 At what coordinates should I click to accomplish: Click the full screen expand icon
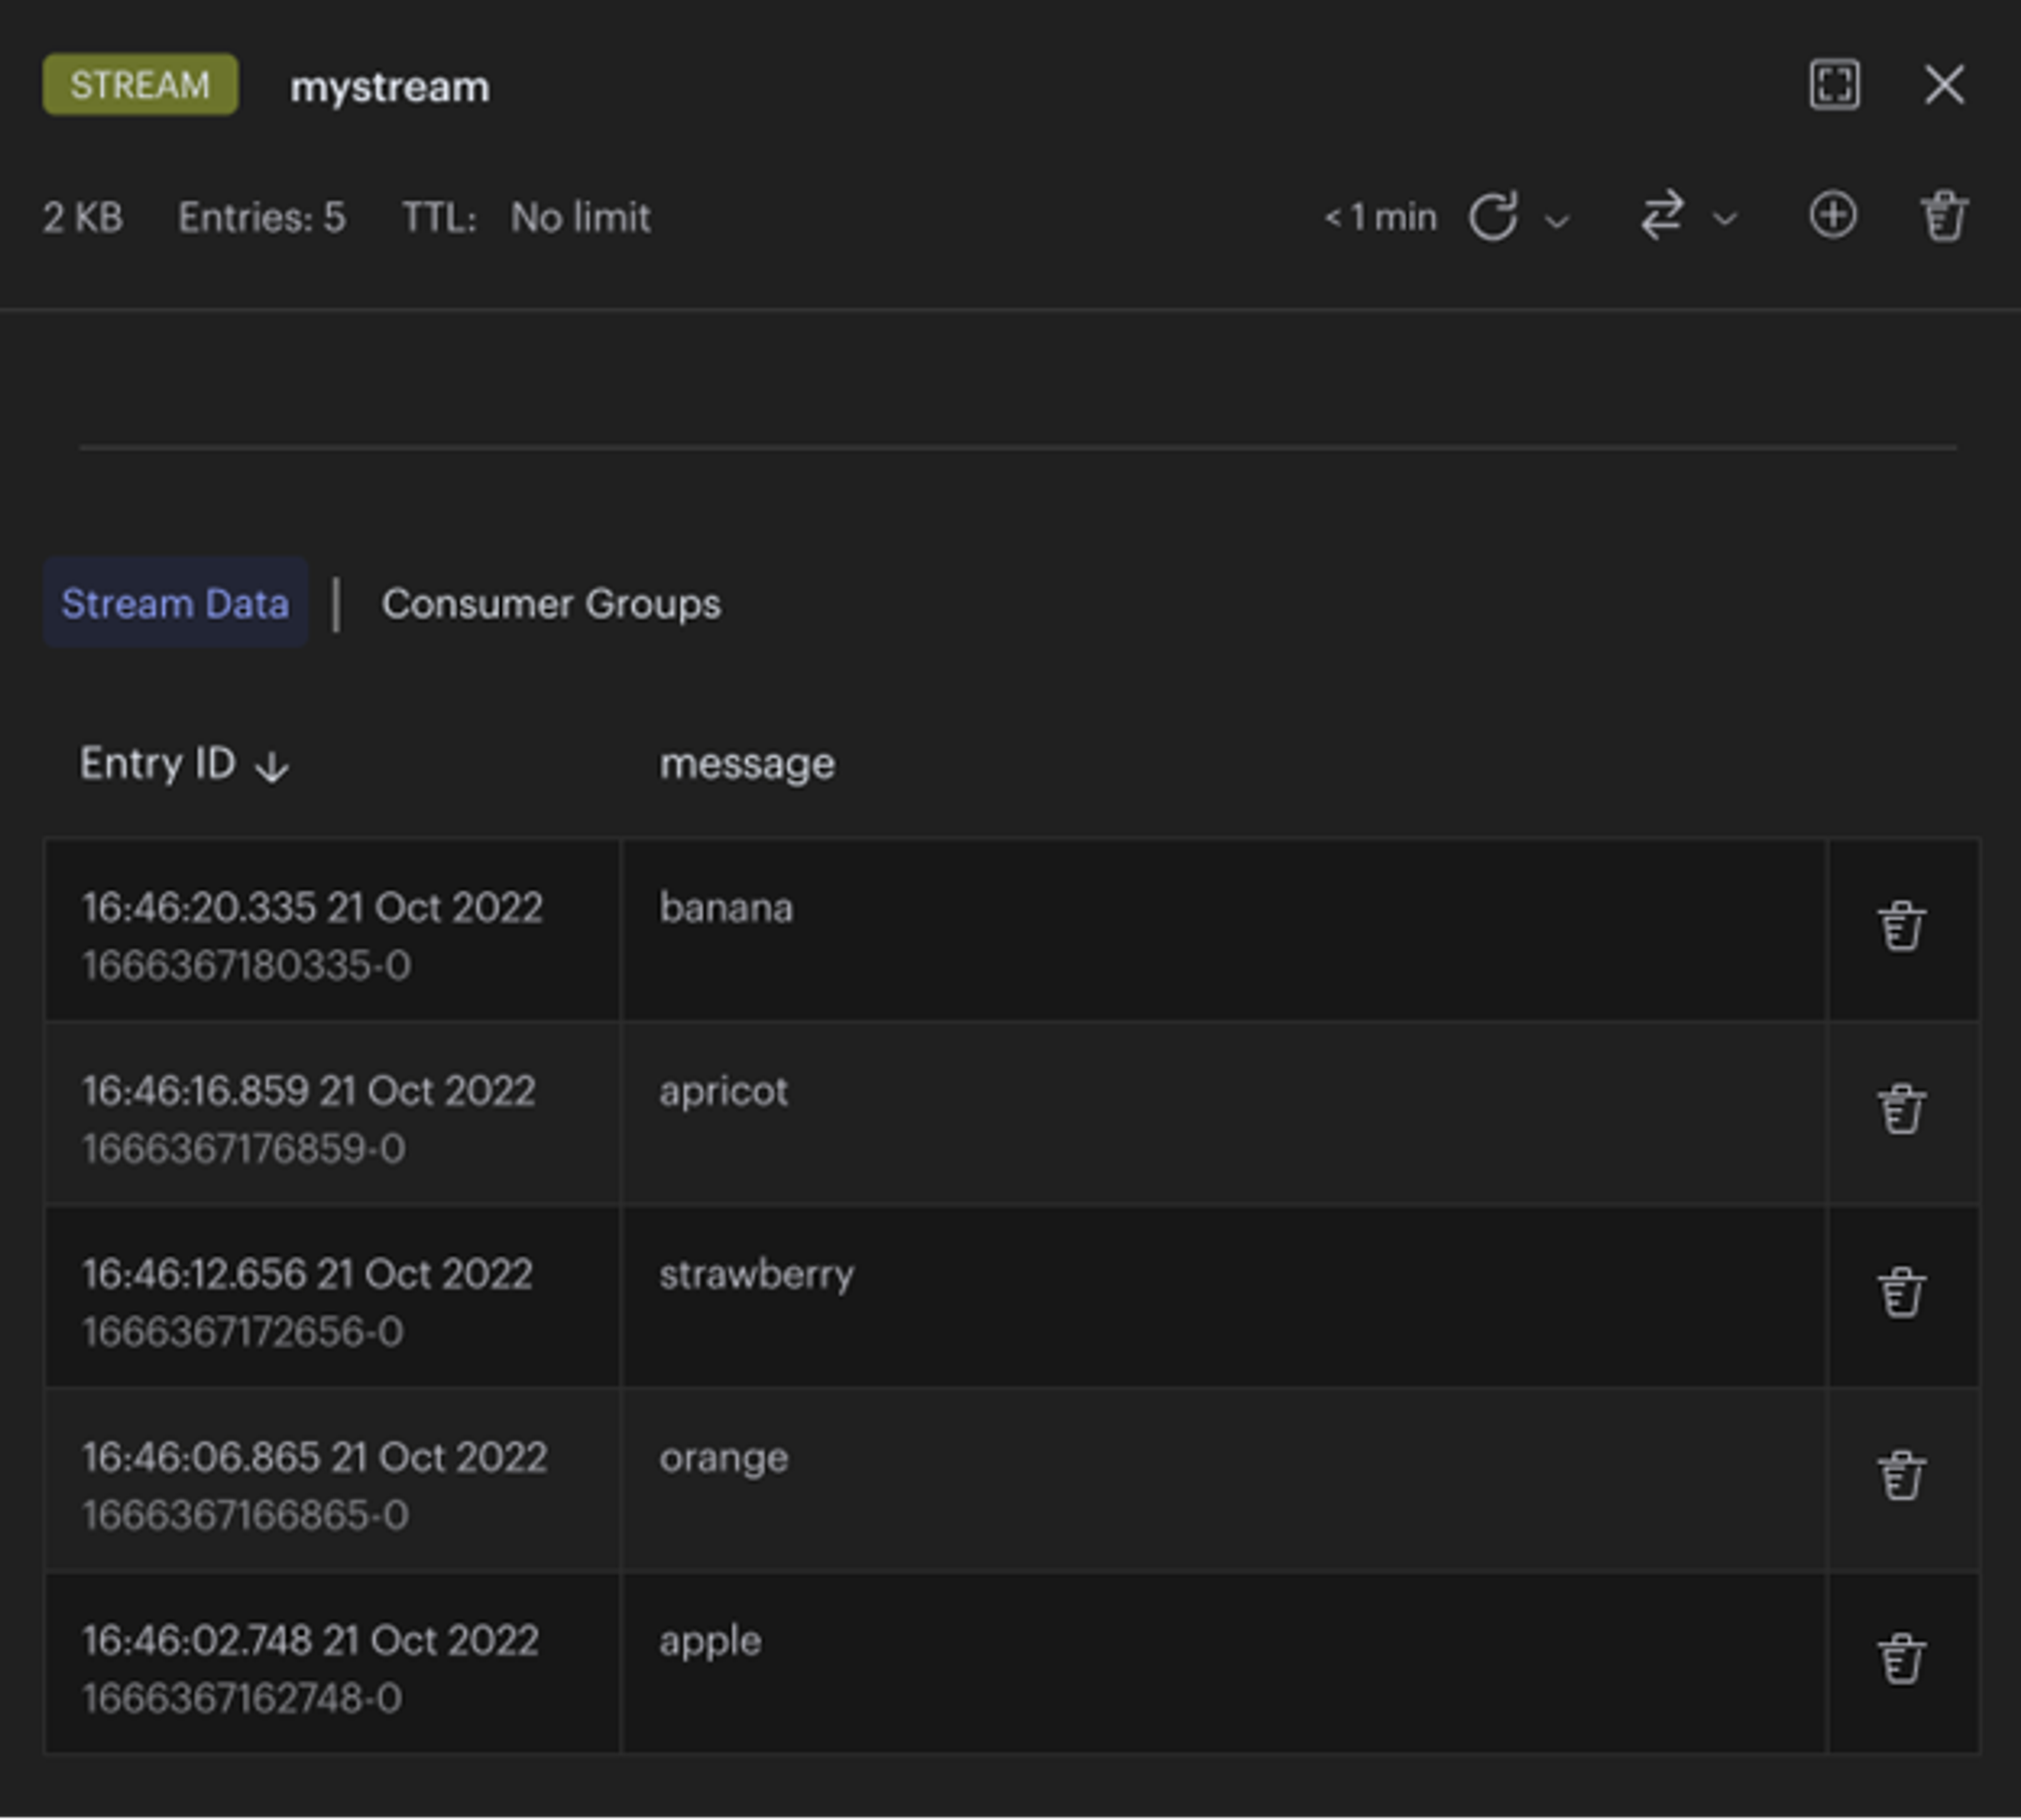coord(1834,85)
